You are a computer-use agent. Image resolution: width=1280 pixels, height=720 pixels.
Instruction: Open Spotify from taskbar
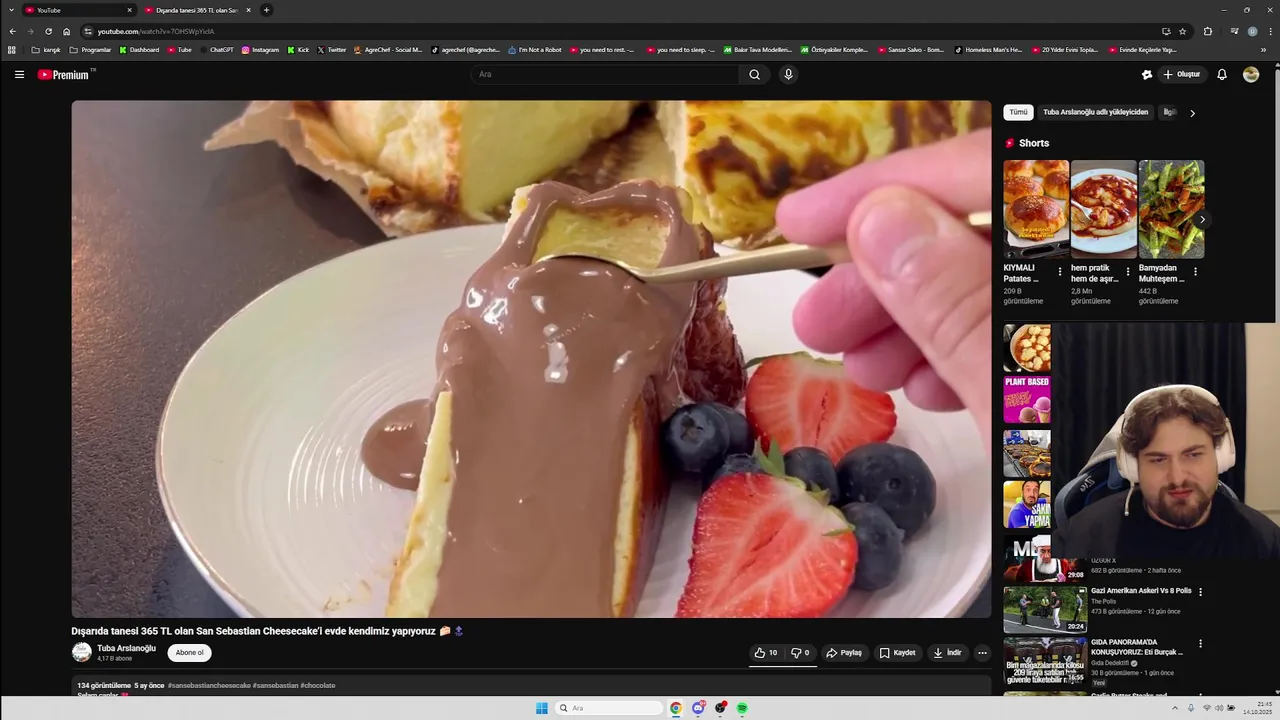(742, 708)
